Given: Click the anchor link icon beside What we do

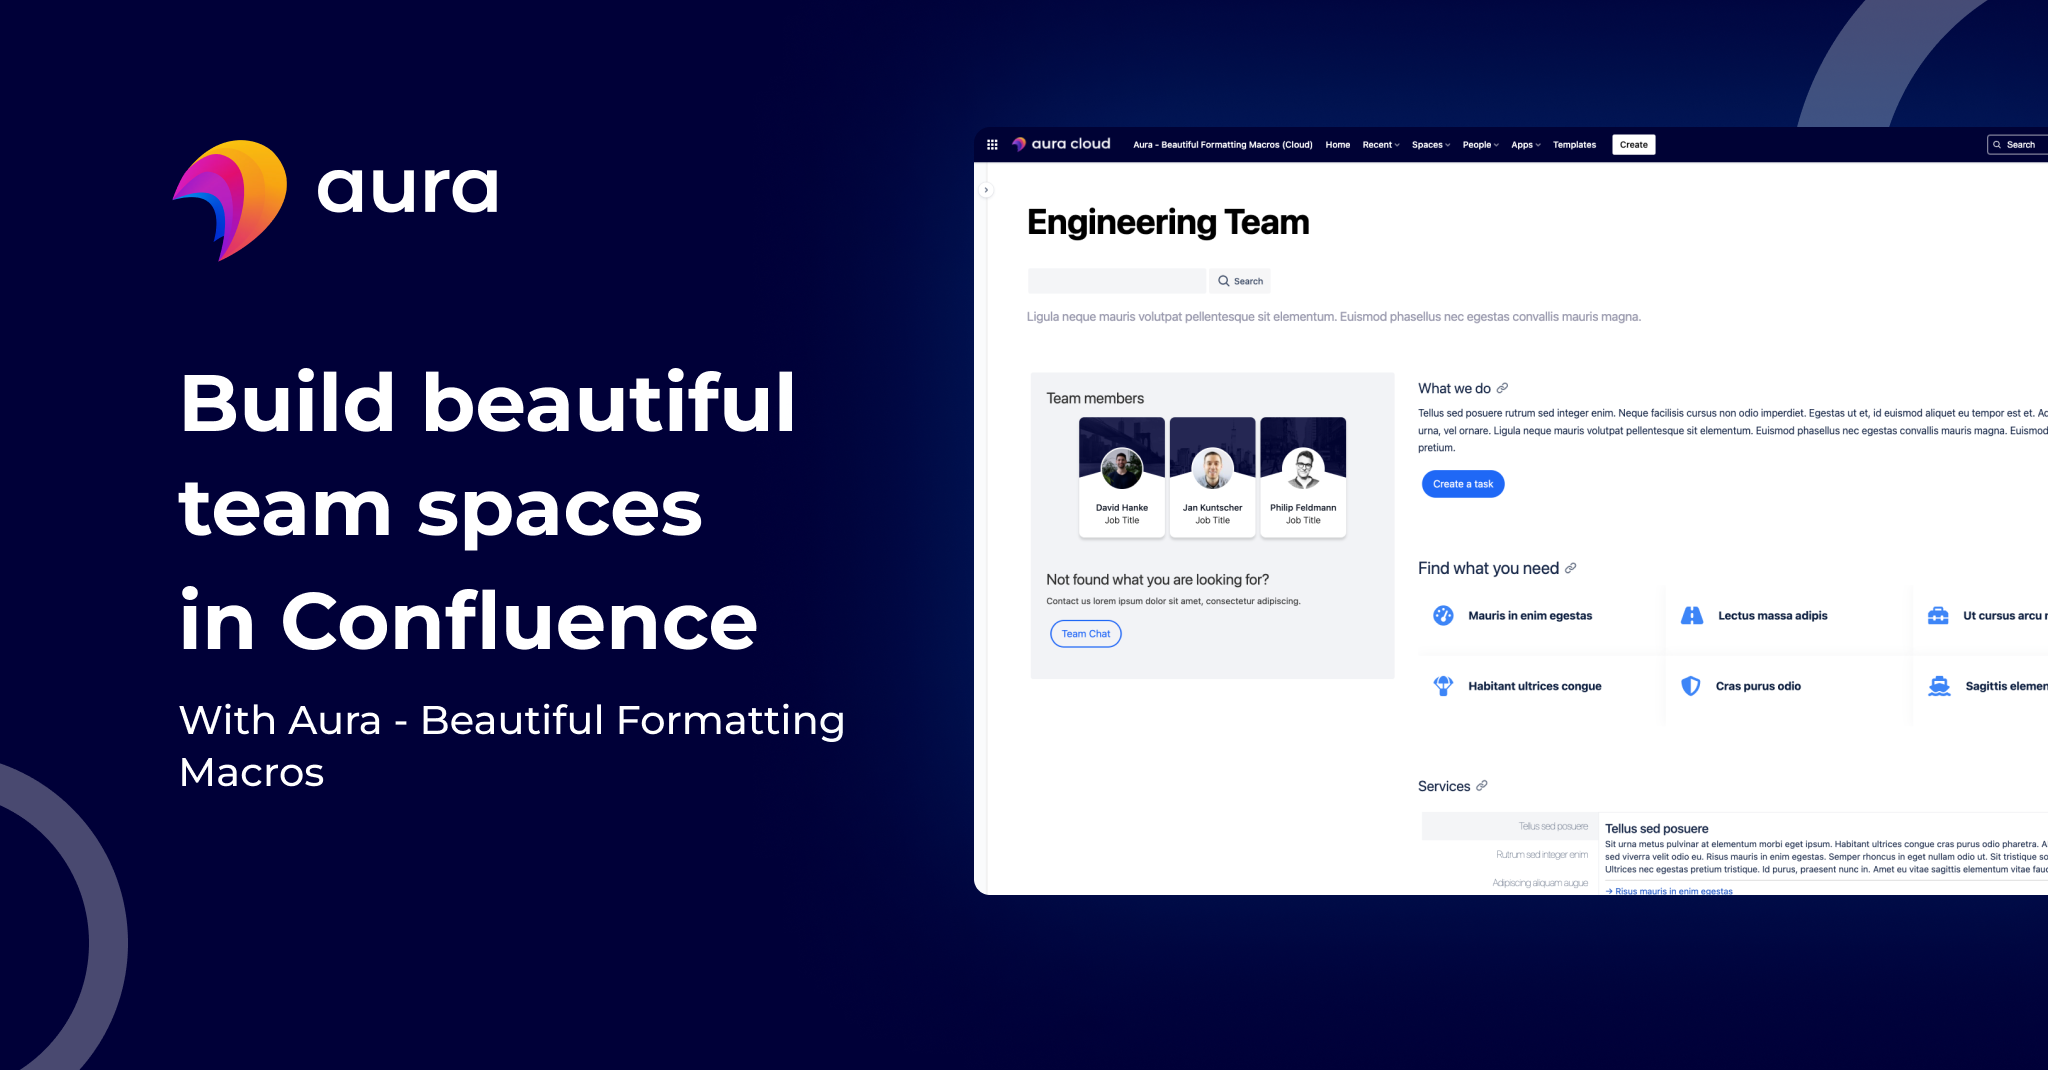Looking at the screenshot, I should click(x=1502, y=388).
